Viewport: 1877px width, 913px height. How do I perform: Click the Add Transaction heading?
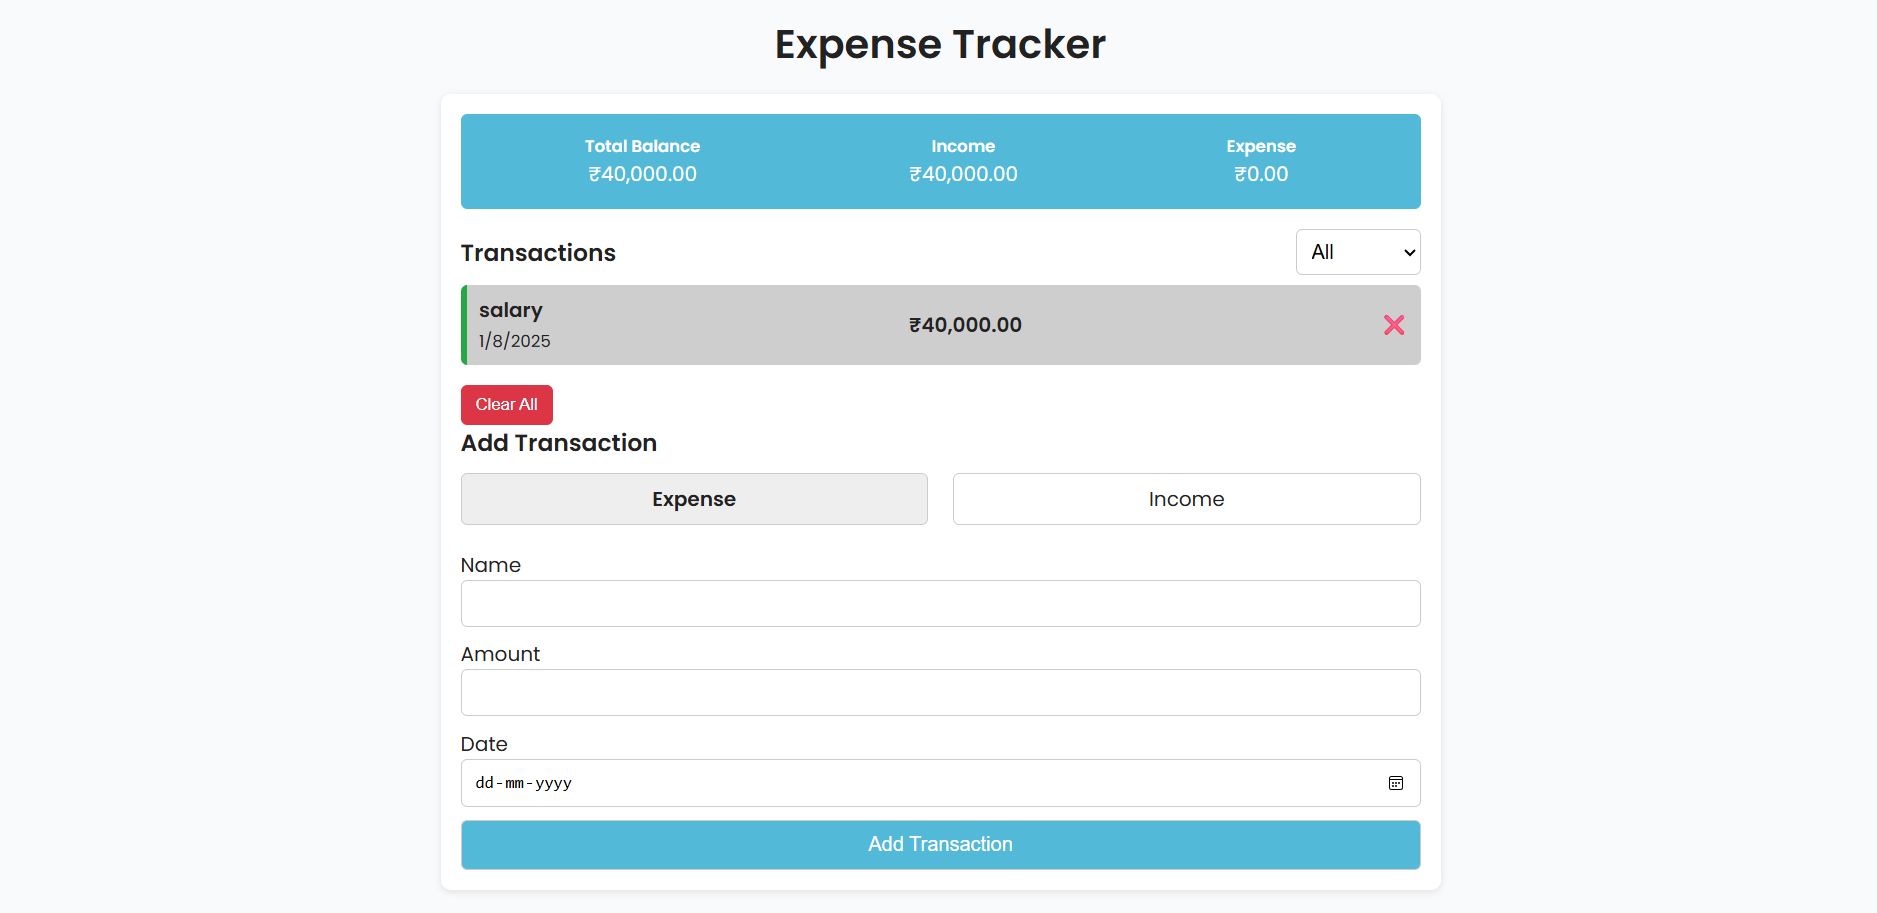point(558,442)
